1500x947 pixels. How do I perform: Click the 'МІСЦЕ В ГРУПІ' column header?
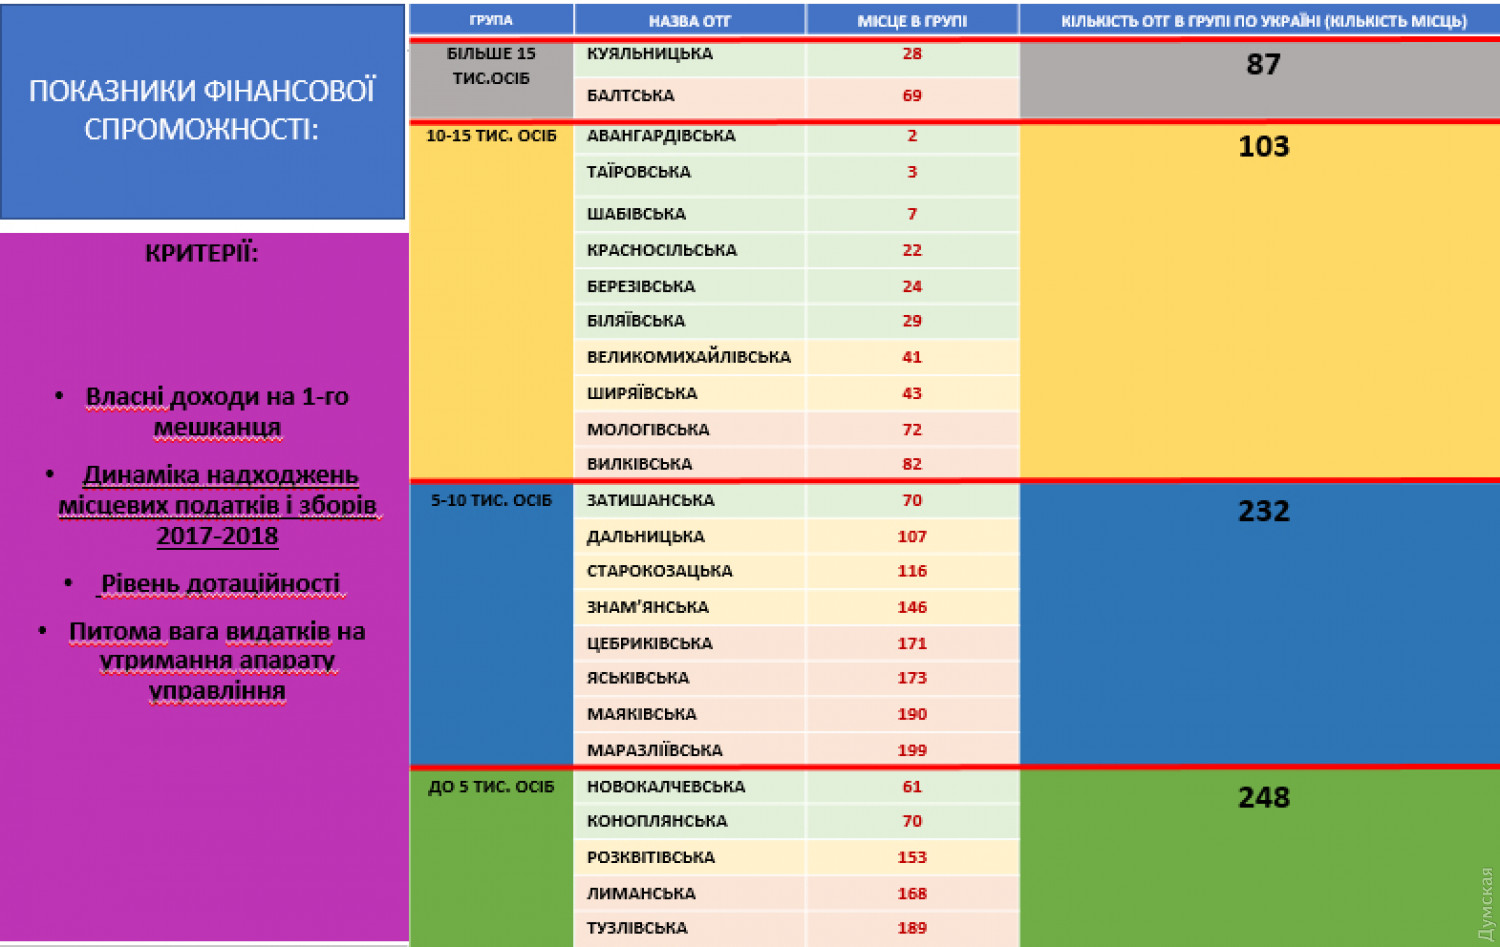[911, 20]
